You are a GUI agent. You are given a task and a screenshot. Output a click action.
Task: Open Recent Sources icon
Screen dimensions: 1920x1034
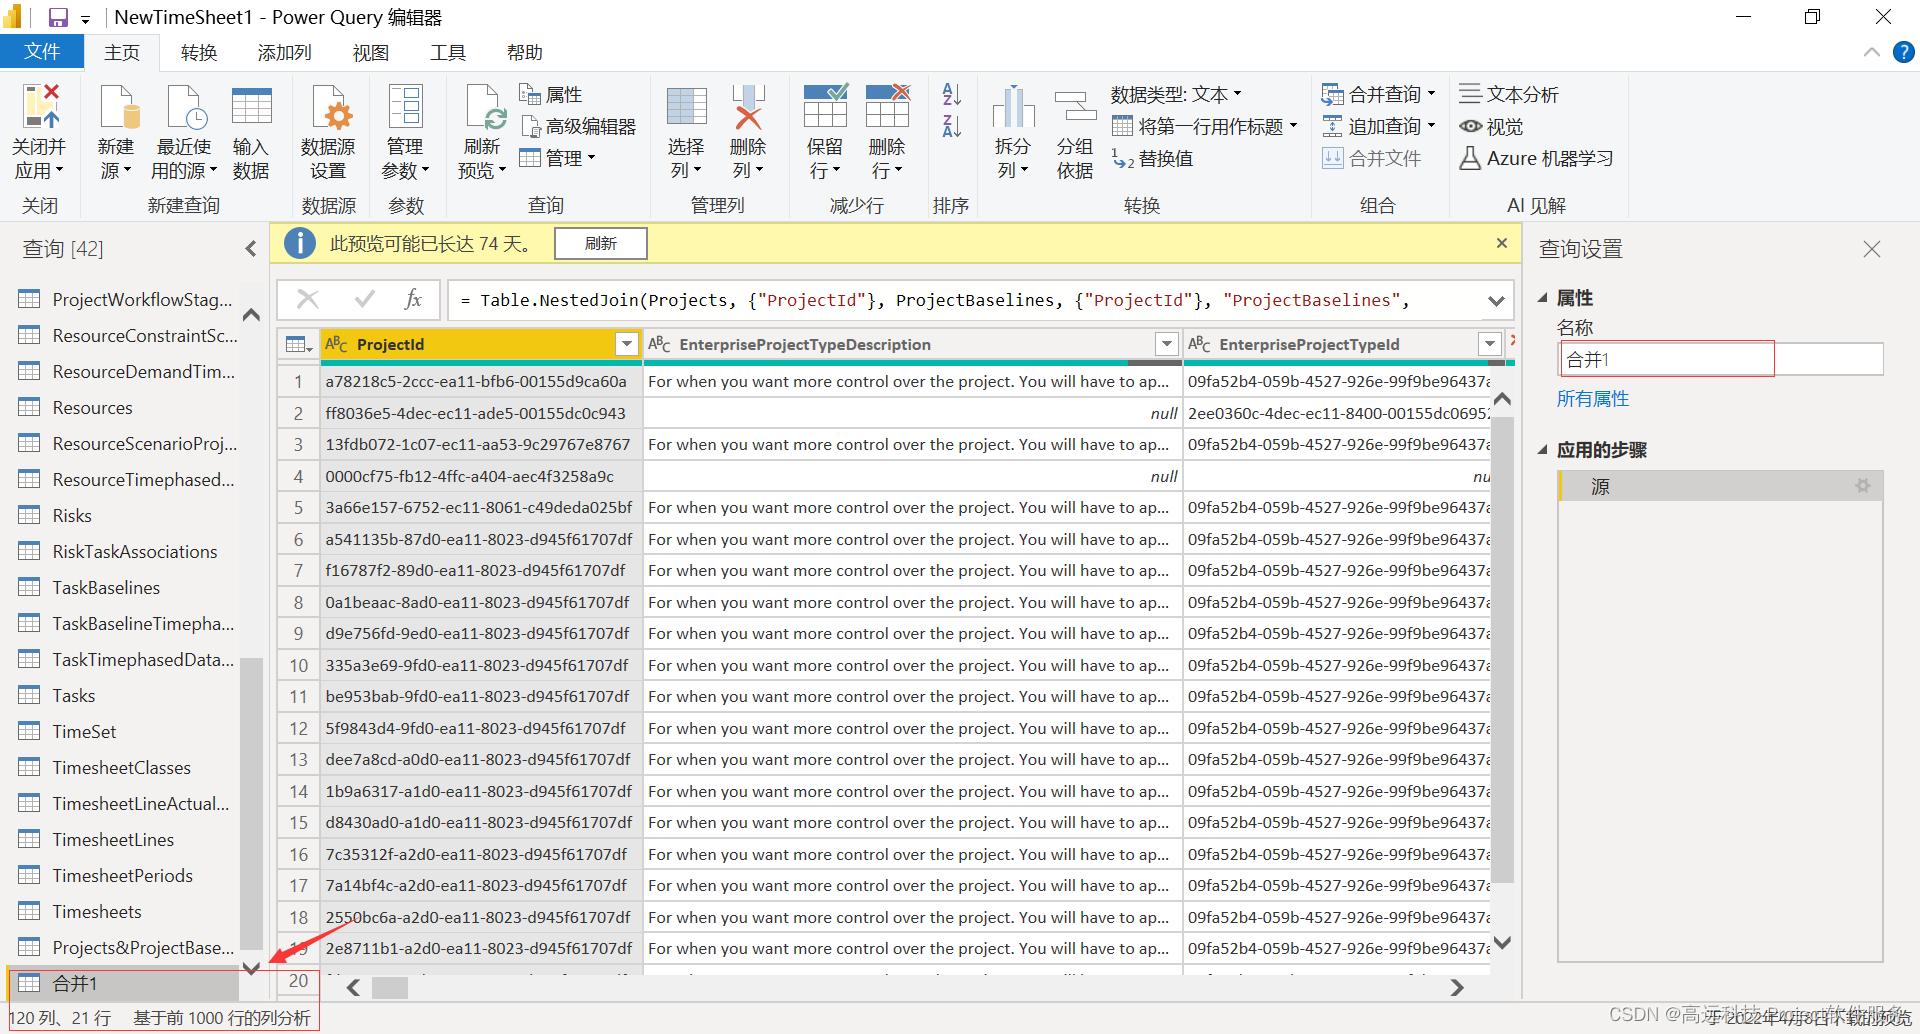coord(186,107)
